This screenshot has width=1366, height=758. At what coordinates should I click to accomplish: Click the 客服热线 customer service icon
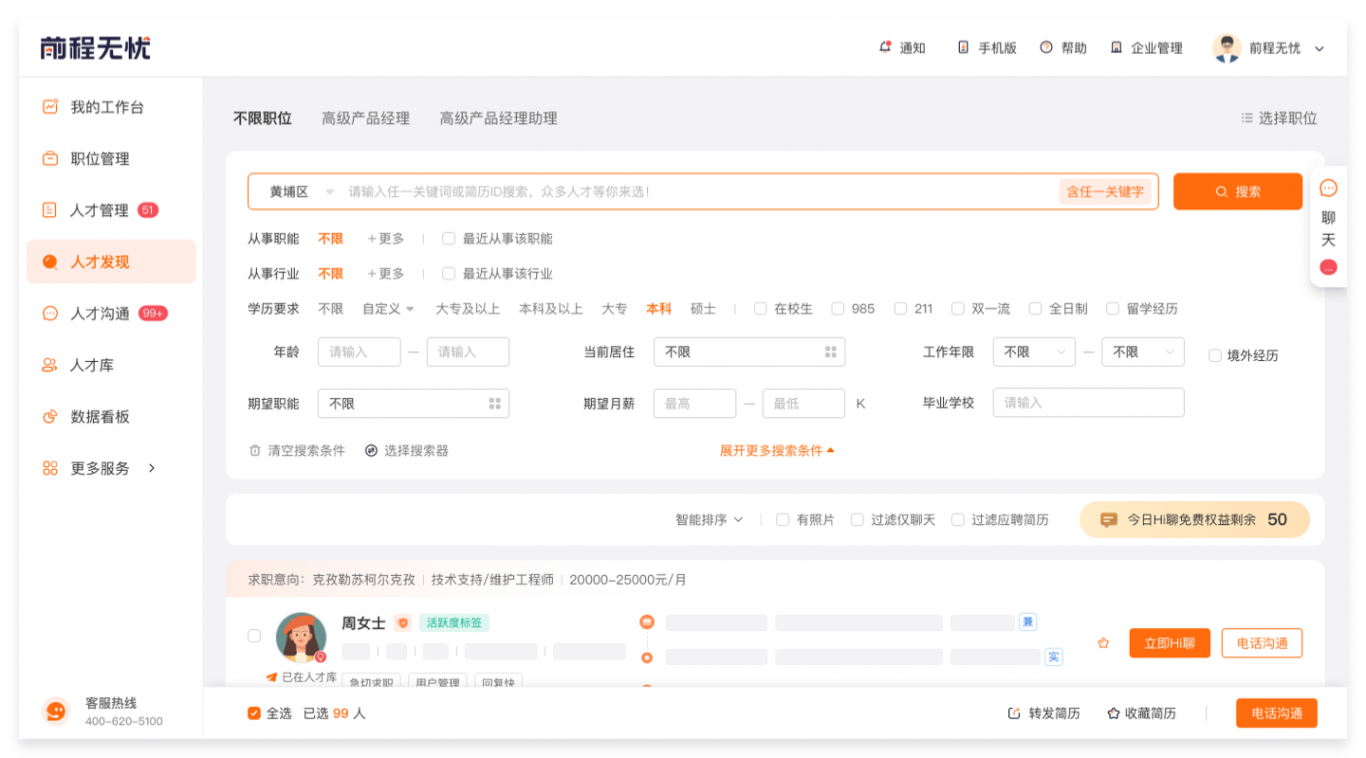pyautogui.click(x=56, y=711)
